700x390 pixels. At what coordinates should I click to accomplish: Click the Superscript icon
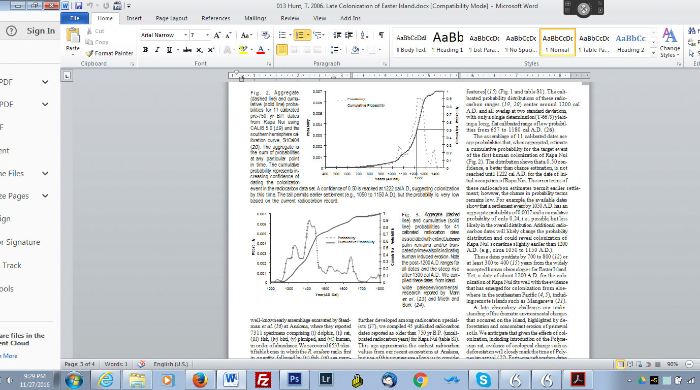tap(211, 50)
